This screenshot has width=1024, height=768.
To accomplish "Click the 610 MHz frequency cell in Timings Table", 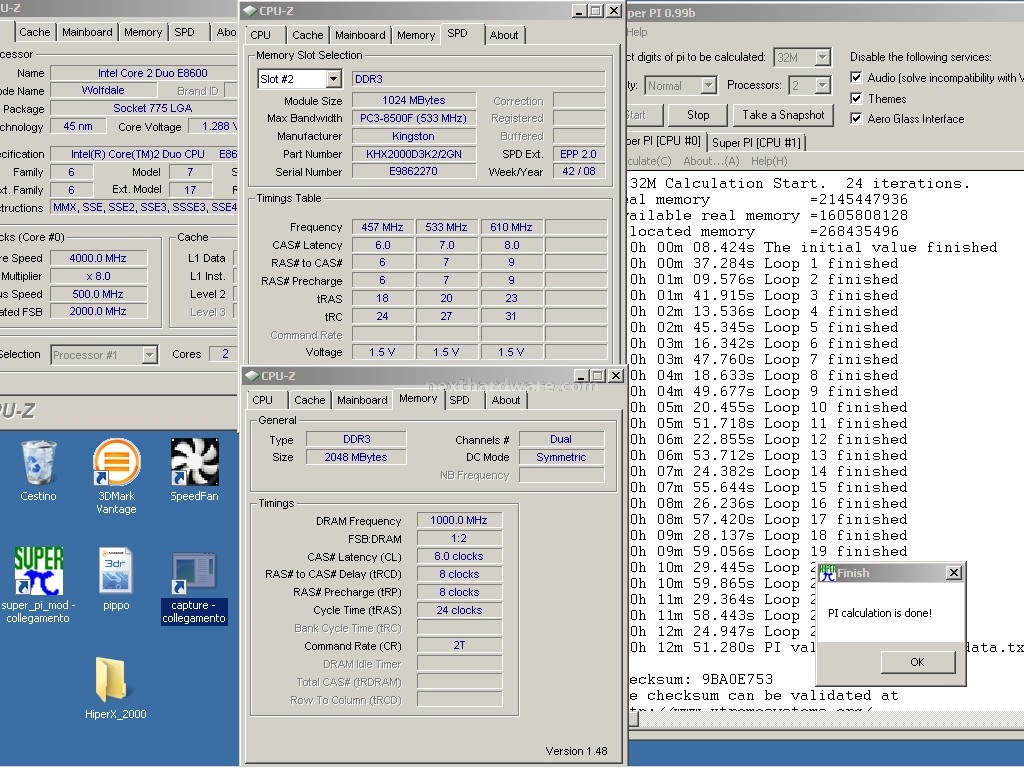I will coord(511,227).
